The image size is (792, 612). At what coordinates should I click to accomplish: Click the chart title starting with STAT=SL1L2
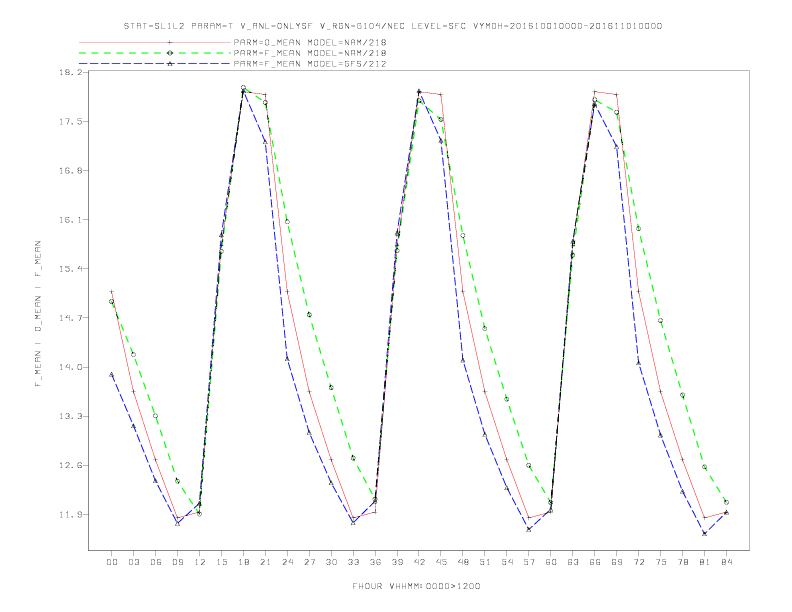click(392, 26)
